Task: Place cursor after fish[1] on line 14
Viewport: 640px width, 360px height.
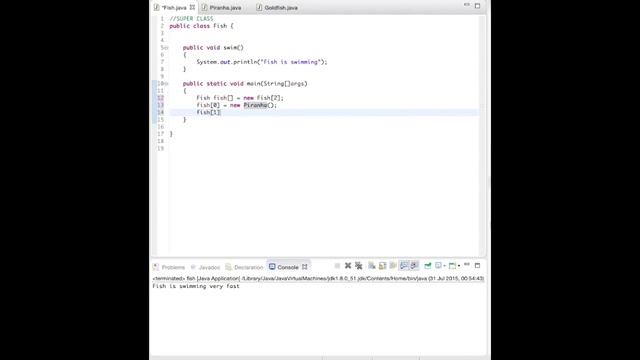Action: pos(221,112)
